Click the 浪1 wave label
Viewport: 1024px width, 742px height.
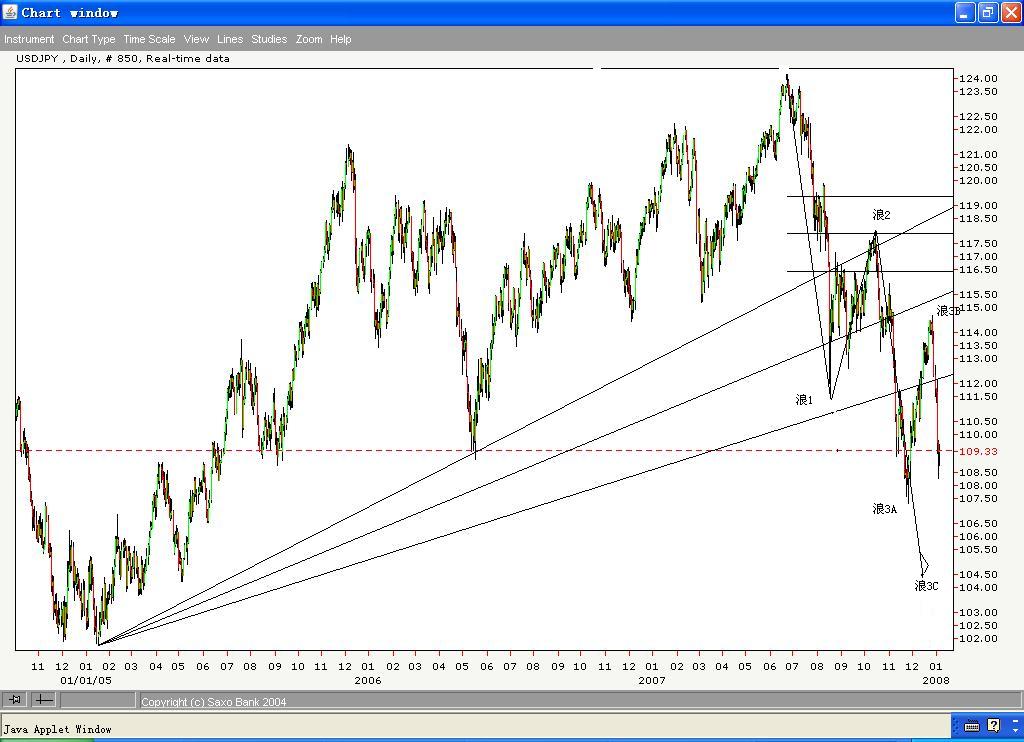tap(804, 400)
